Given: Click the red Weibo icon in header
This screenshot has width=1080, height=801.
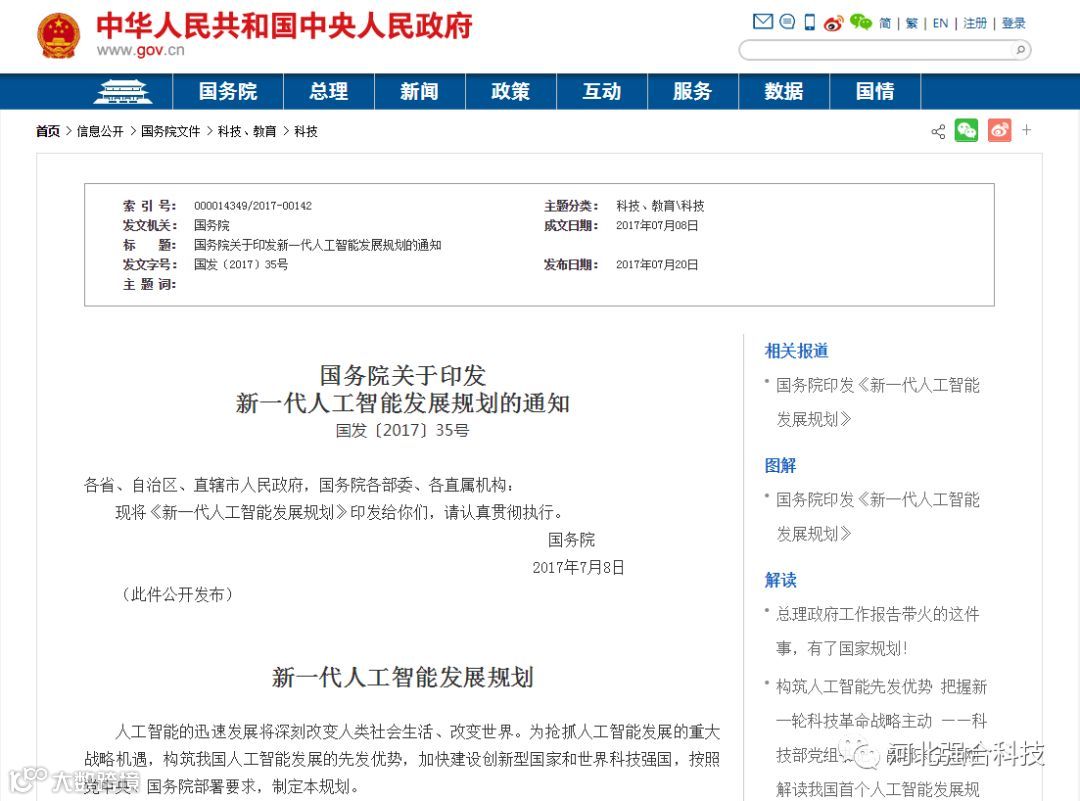Looking at the screenshot, I should click(833, 23).
